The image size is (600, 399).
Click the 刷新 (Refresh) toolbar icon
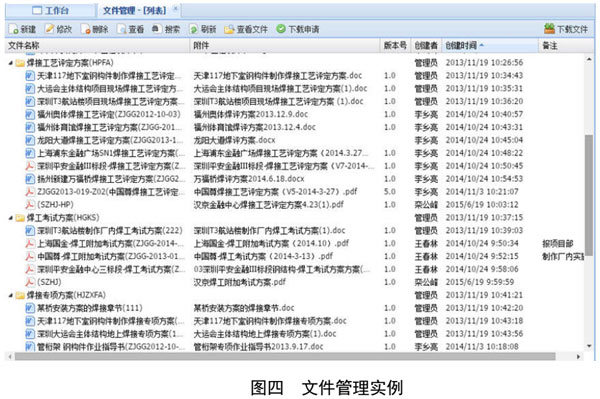(x=194, y=29)
